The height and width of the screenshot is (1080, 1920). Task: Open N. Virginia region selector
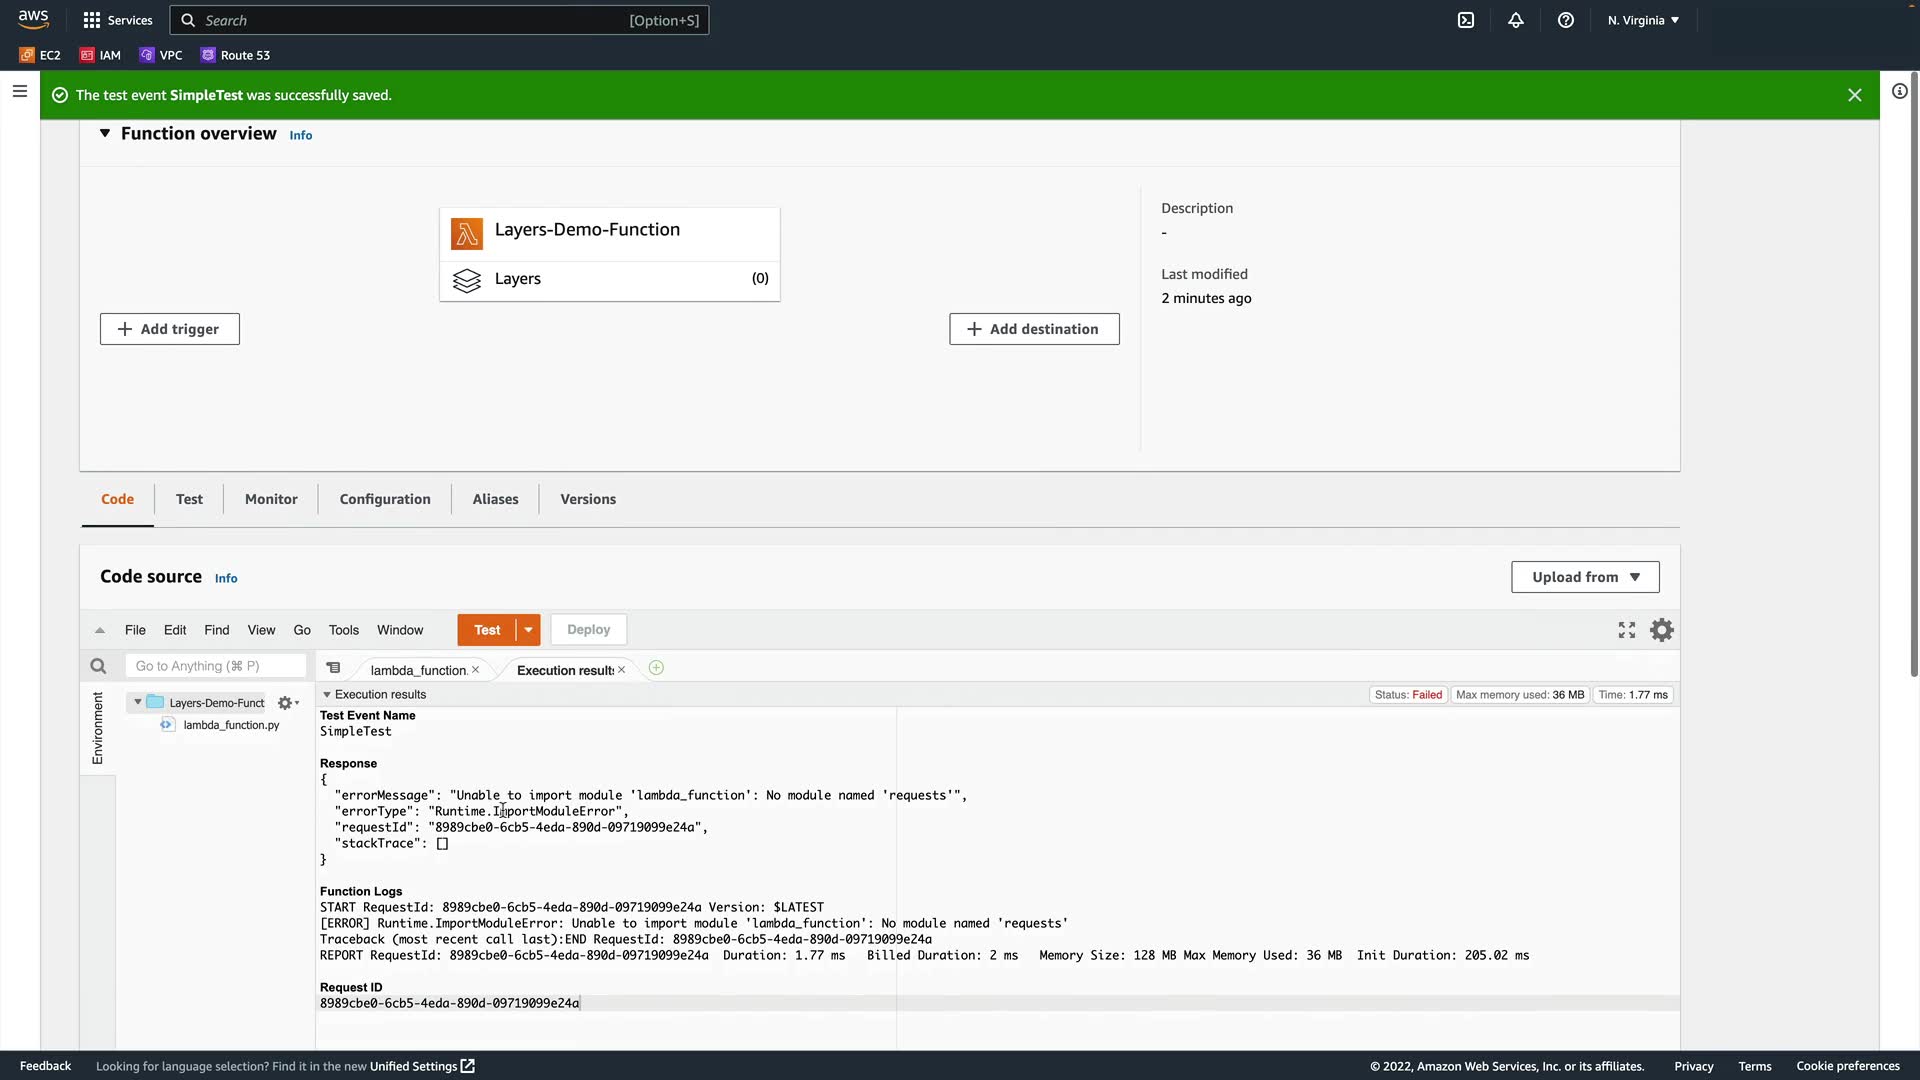[x=1643, y=20]
